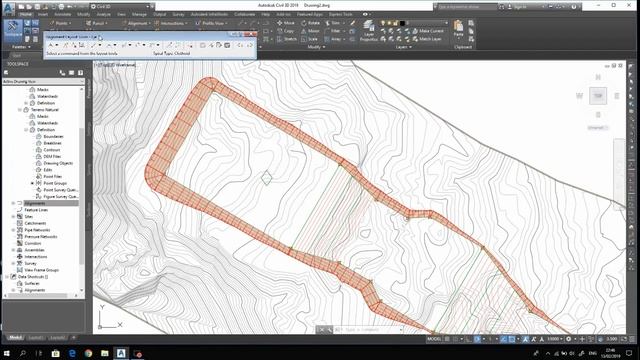
Task: Select Assemblies item in Toolspace tree
Action: [x=34, y=250]
